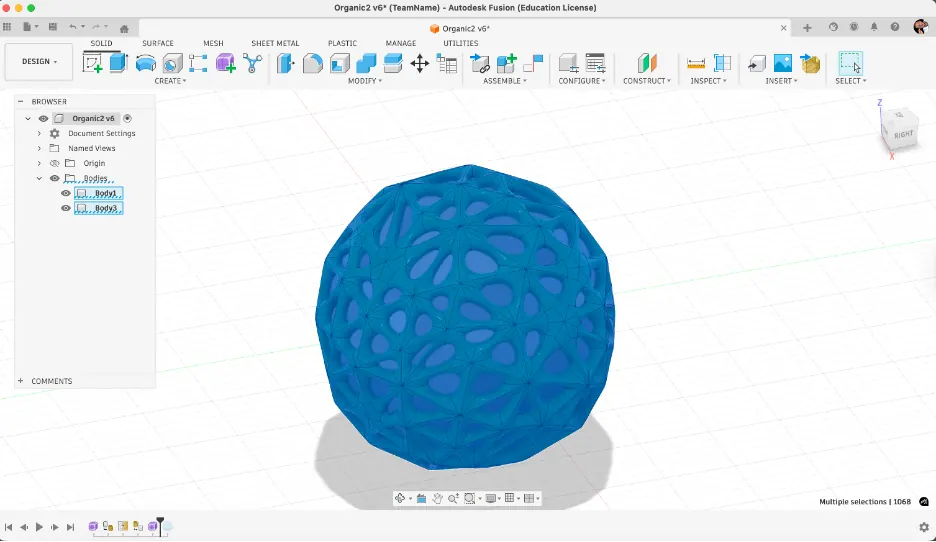Select the Offset Plane construct icon

coord(647,63)
